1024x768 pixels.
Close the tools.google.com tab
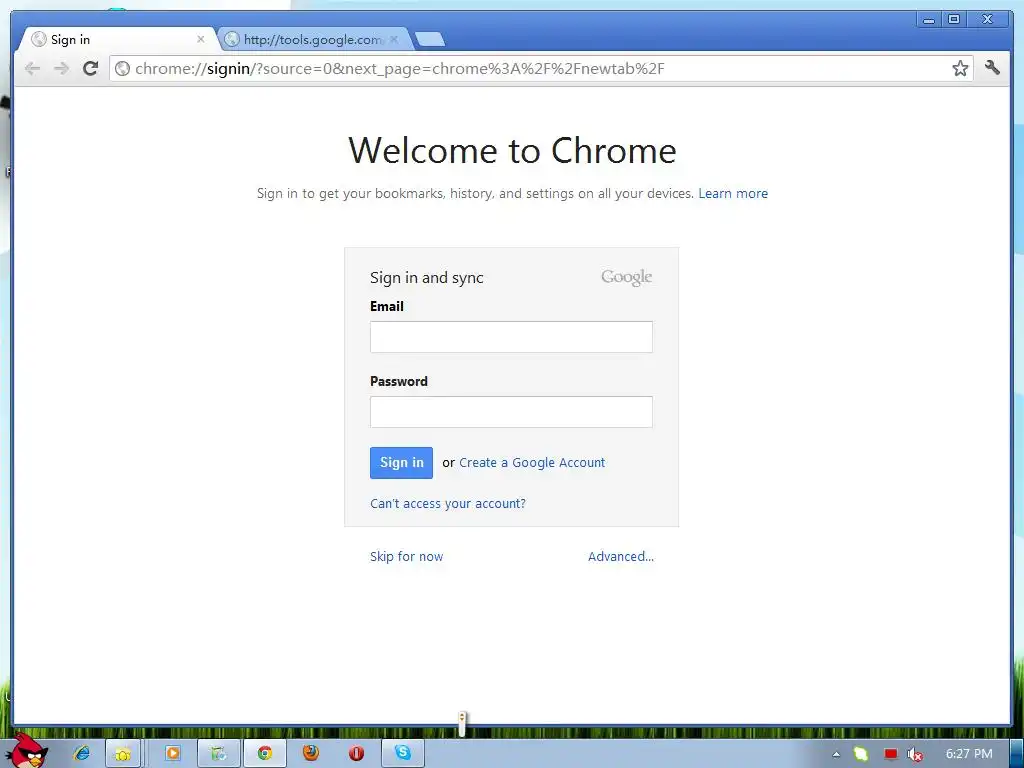tap(394, 39)
